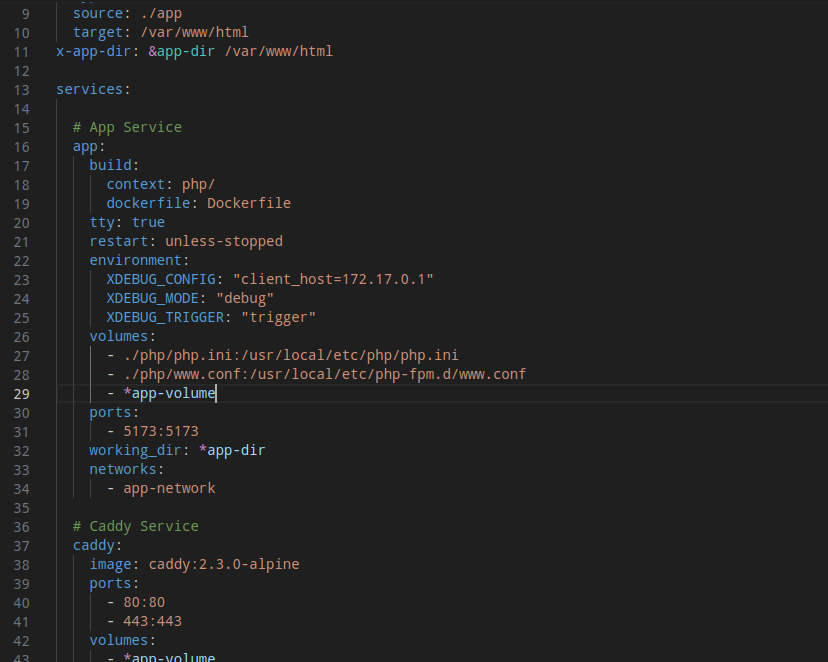Click the app-network entry on line 34
This screenshot has width=828, height=662.
169,488
